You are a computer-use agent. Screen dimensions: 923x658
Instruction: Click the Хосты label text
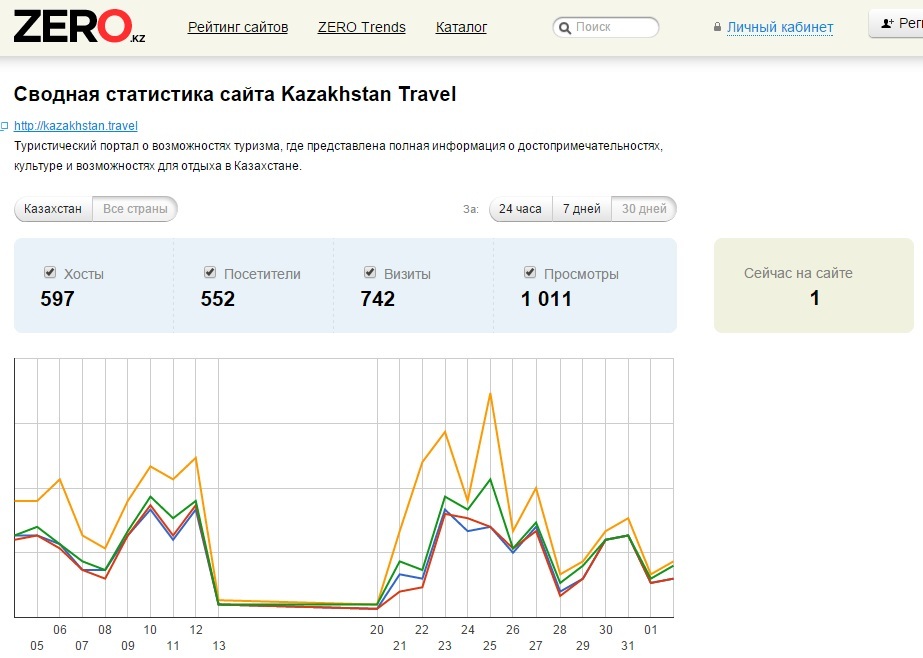point(84,274)
